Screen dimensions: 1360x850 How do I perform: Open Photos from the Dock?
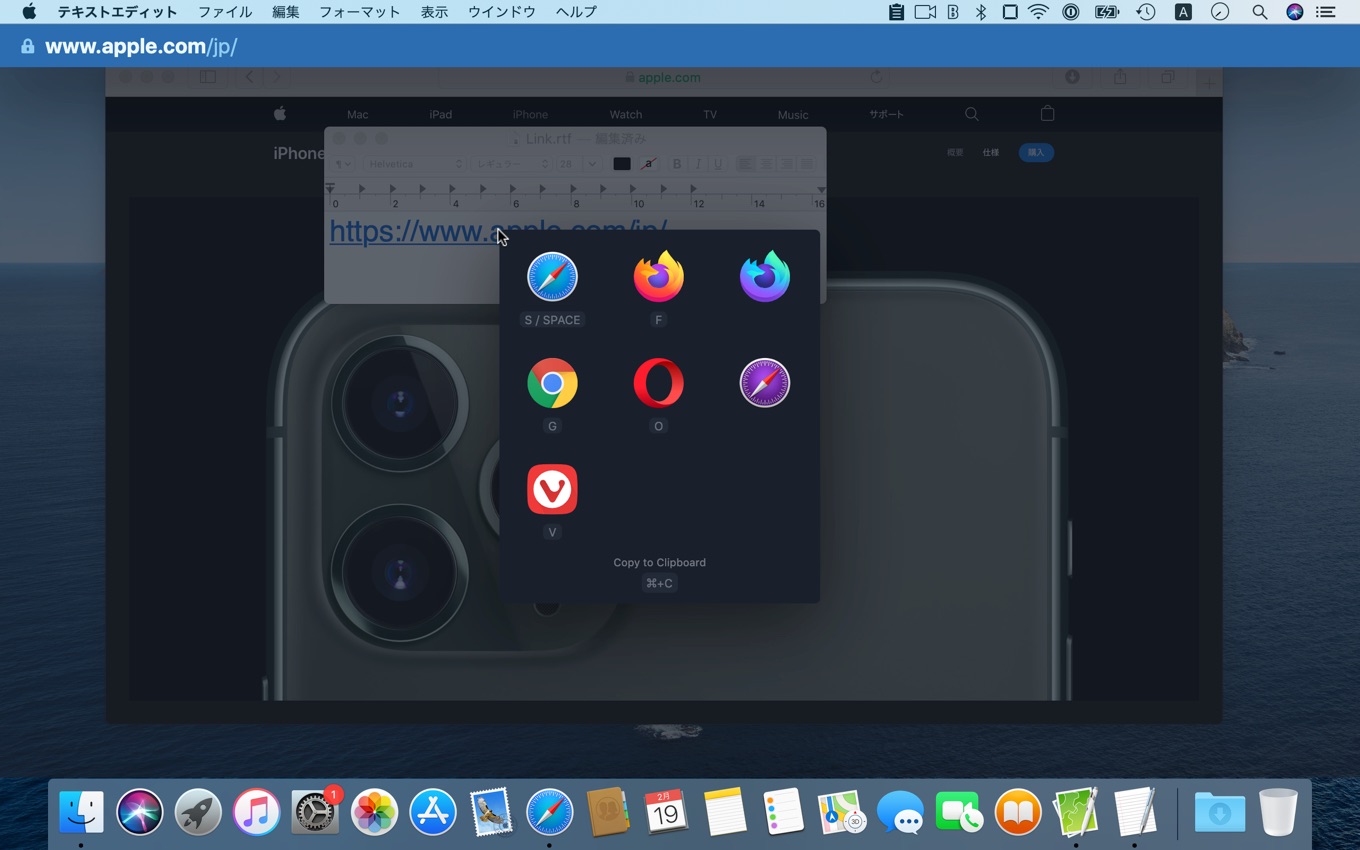pos(374,812)
